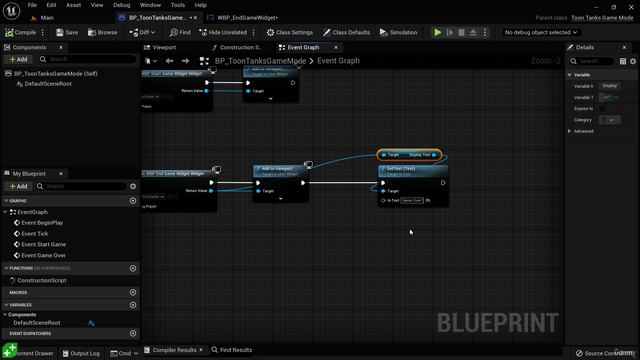
Task: Add a new variable with plus icon
Action: coord(133,305)
